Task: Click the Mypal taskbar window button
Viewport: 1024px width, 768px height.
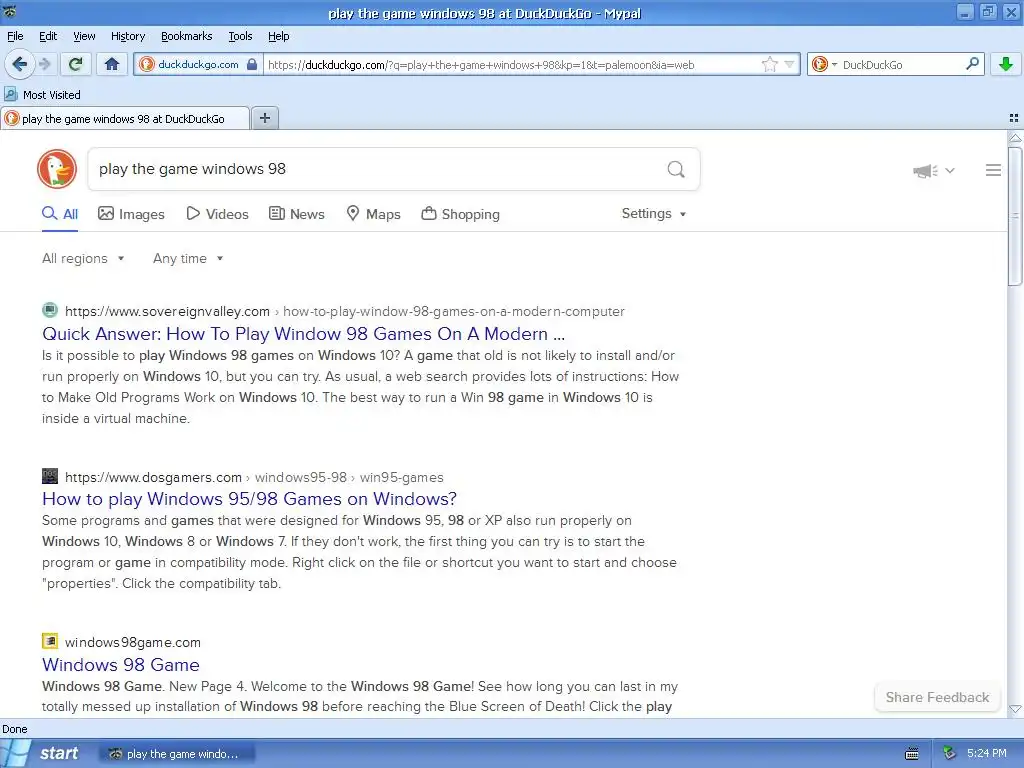Action: click(x=176, y=754)
